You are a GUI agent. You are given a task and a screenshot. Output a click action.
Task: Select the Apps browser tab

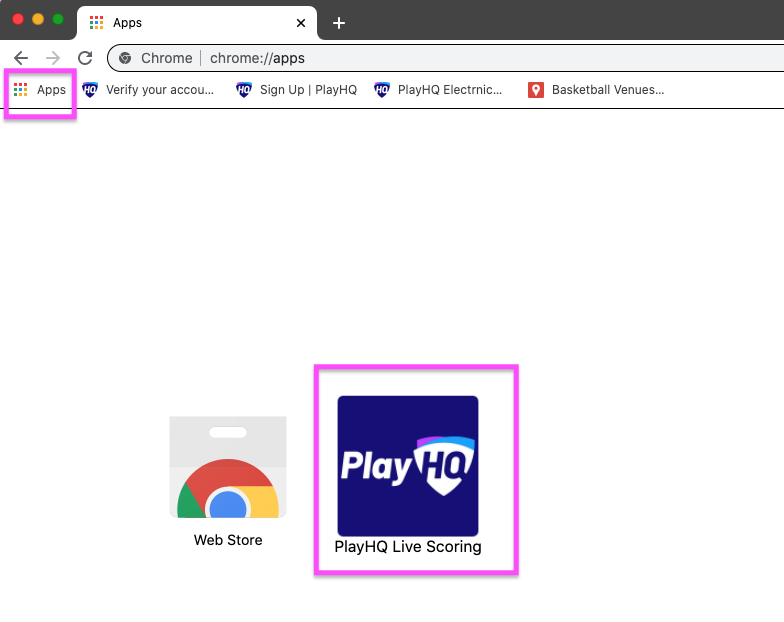coord(197,23)
